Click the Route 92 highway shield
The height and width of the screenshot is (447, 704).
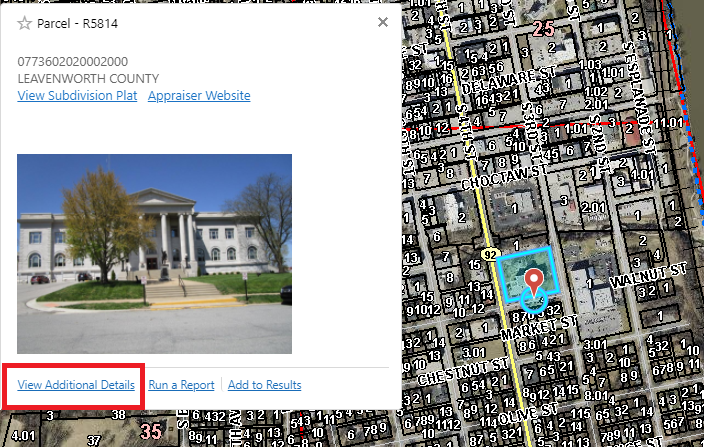(x=490, y=255)
